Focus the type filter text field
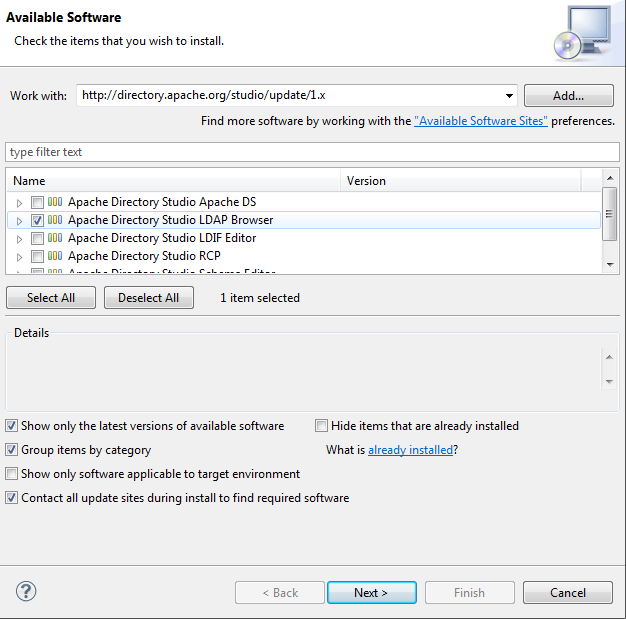The width and height of the screenshot is (626, 619). coord(312,152)
